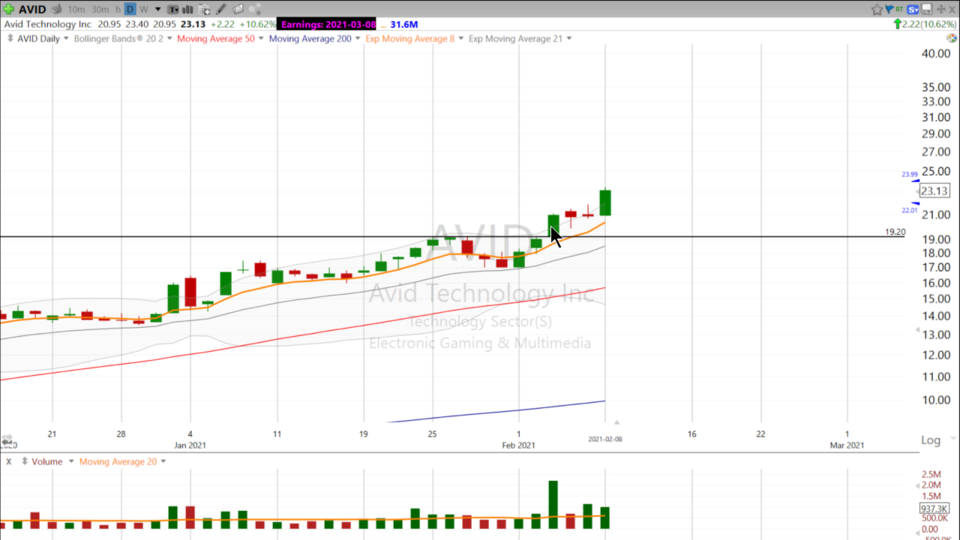Close the chart window with X
This screenshot has width=960, height=540.
click(952, 9)
